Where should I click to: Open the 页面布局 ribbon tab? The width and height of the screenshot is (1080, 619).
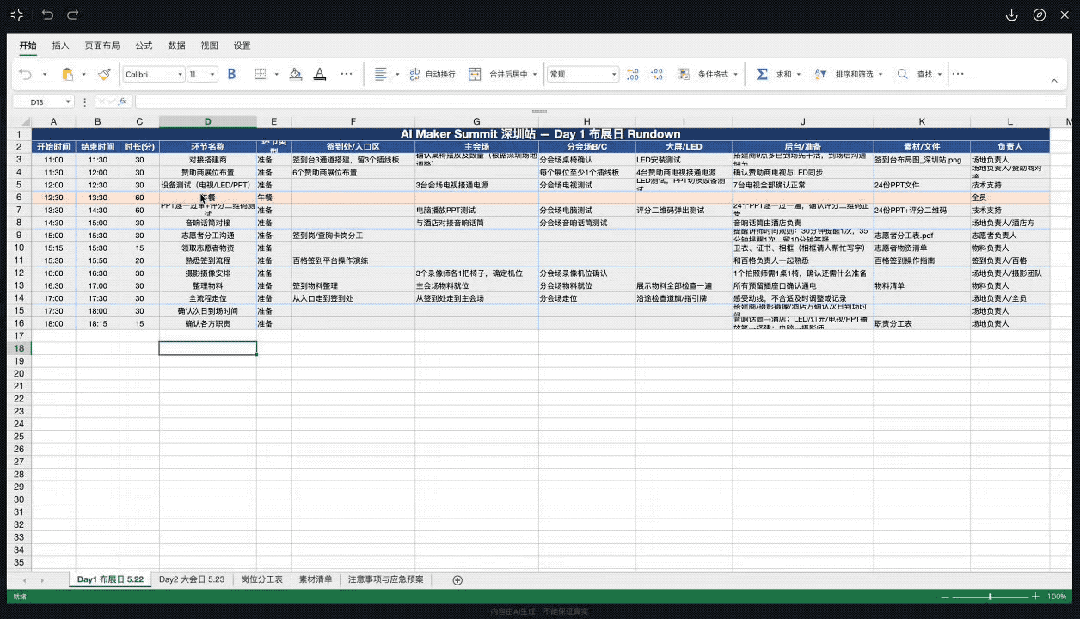102,45
